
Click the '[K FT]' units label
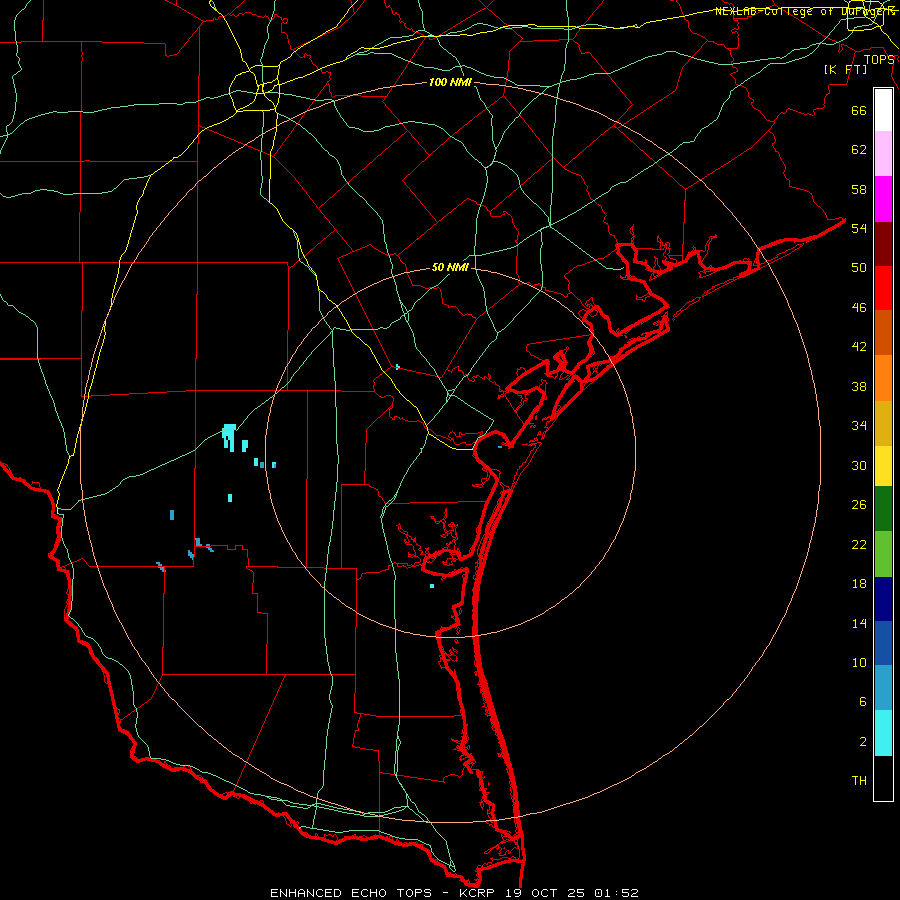tap(845, 69)
